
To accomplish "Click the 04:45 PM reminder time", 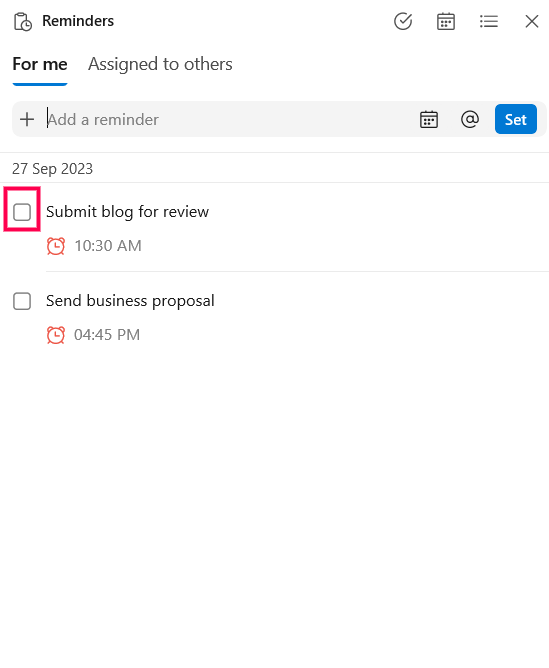I will tap(107, 335).
